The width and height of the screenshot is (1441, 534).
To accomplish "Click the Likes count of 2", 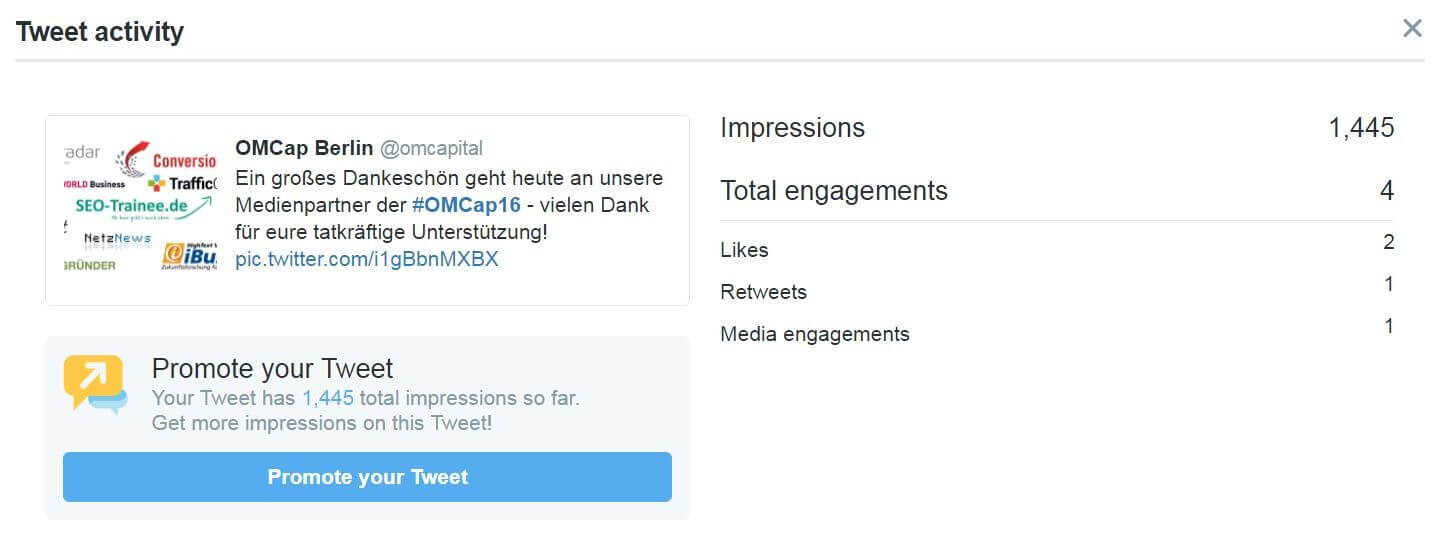I will tap(1388, 243).
